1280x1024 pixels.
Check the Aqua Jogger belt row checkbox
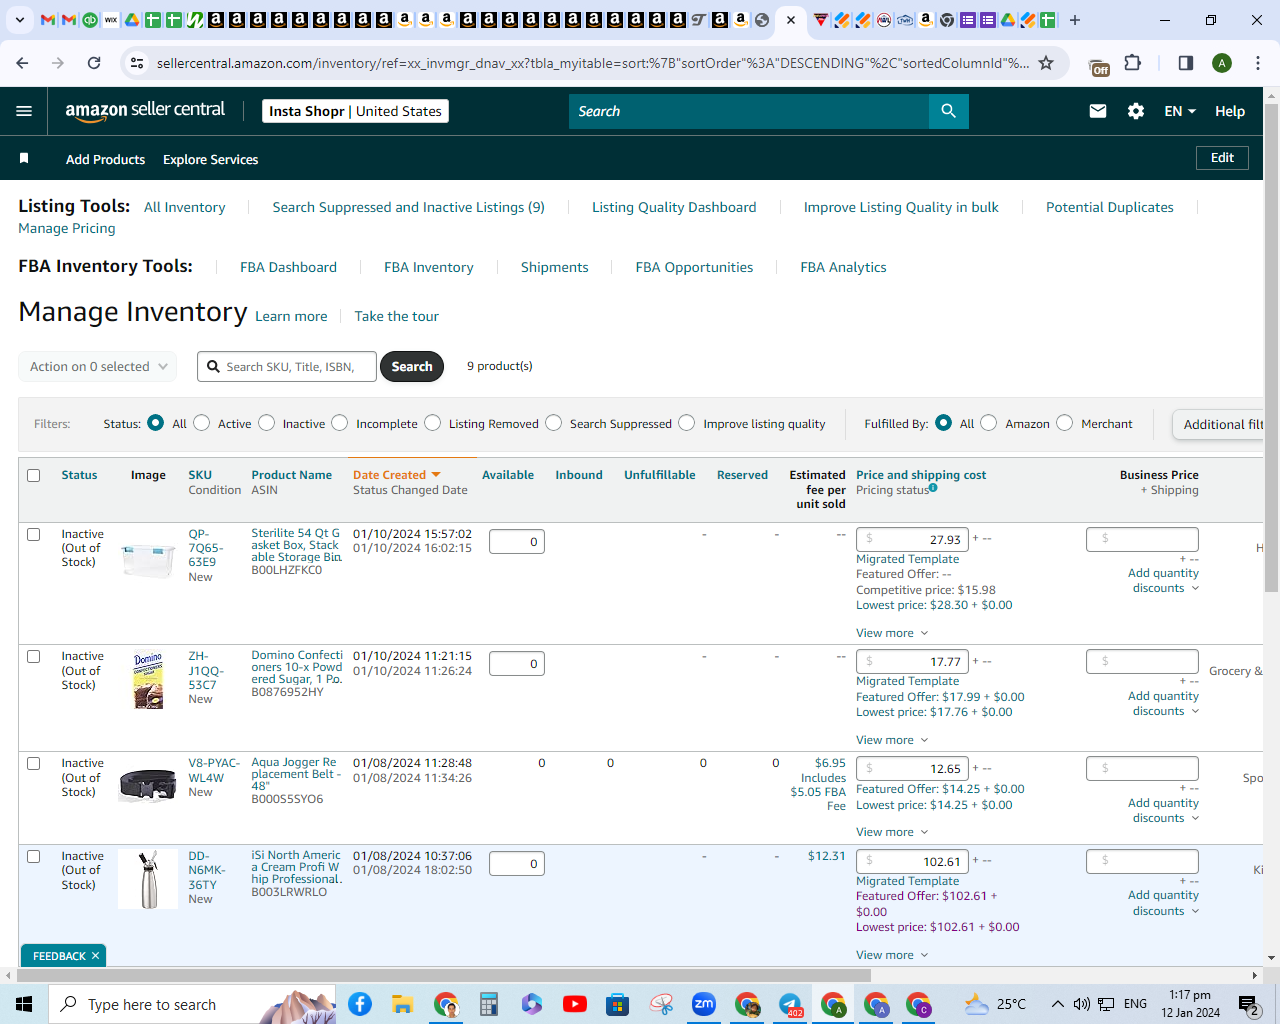(34, 763)
